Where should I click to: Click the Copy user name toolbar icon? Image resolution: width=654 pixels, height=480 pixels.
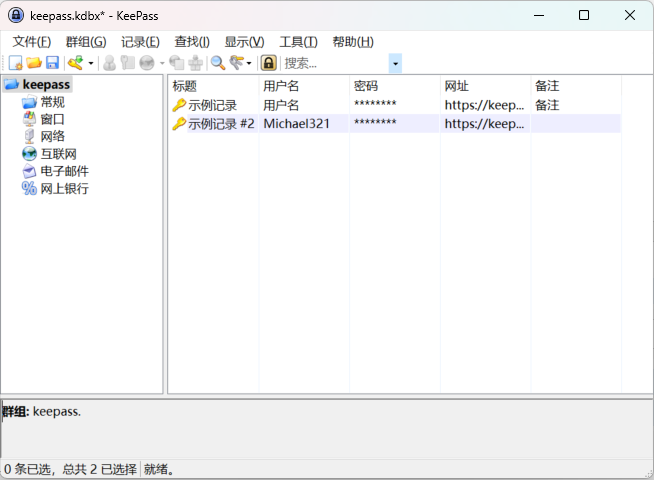click(x=110, y=63)
